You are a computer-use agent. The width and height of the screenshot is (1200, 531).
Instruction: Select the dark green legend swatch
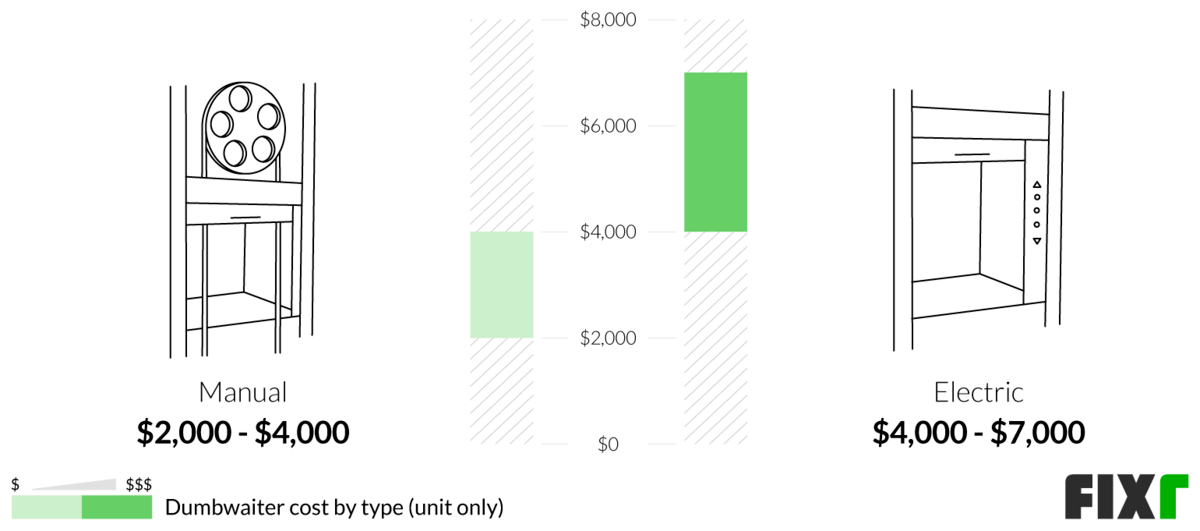pos(116,507)
